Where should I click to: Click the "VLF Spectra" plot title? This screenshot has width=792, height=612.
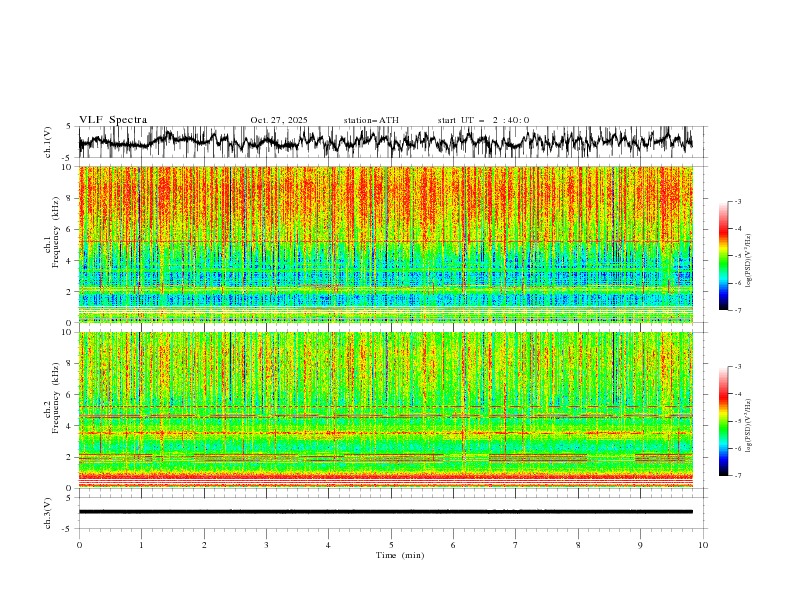pos(113,120)
